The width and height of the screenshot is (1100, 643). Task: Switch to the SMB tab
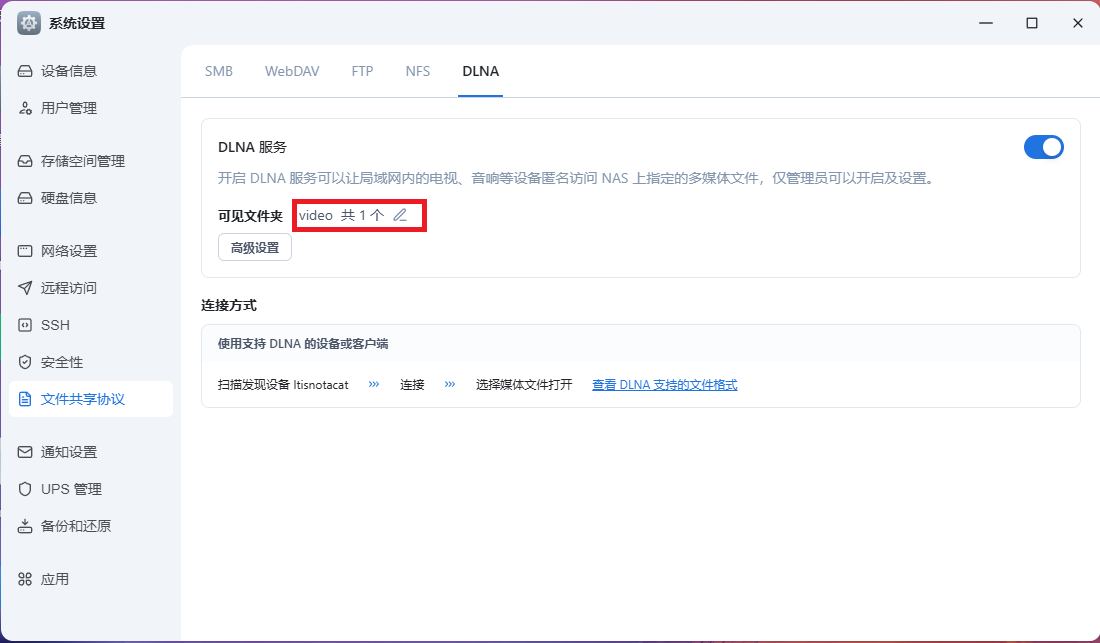pyautogui.click(x=219, y=72)
